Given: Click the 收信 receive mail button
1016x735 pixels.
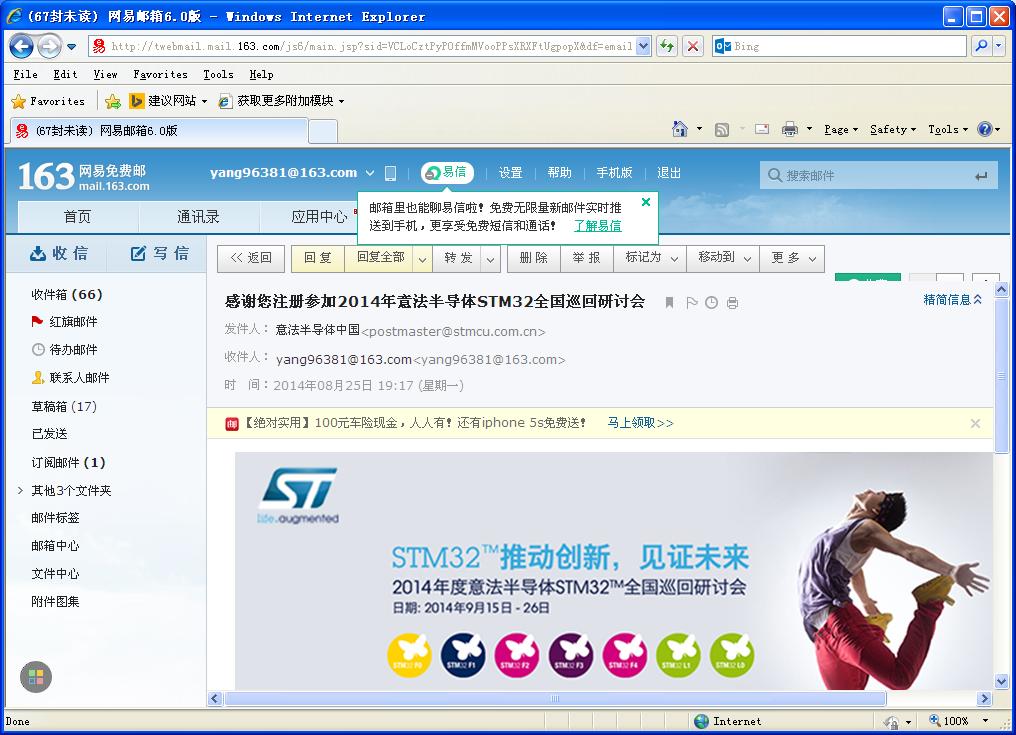Looking at the screenshot, I should click(x=58, y=253).
